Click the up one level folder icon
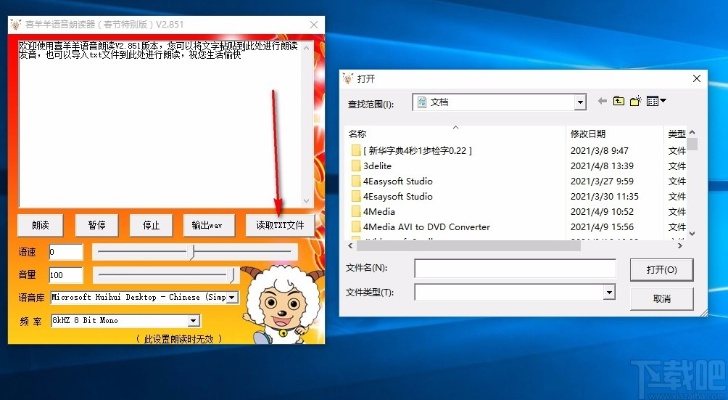 click(x=619, y=101)
